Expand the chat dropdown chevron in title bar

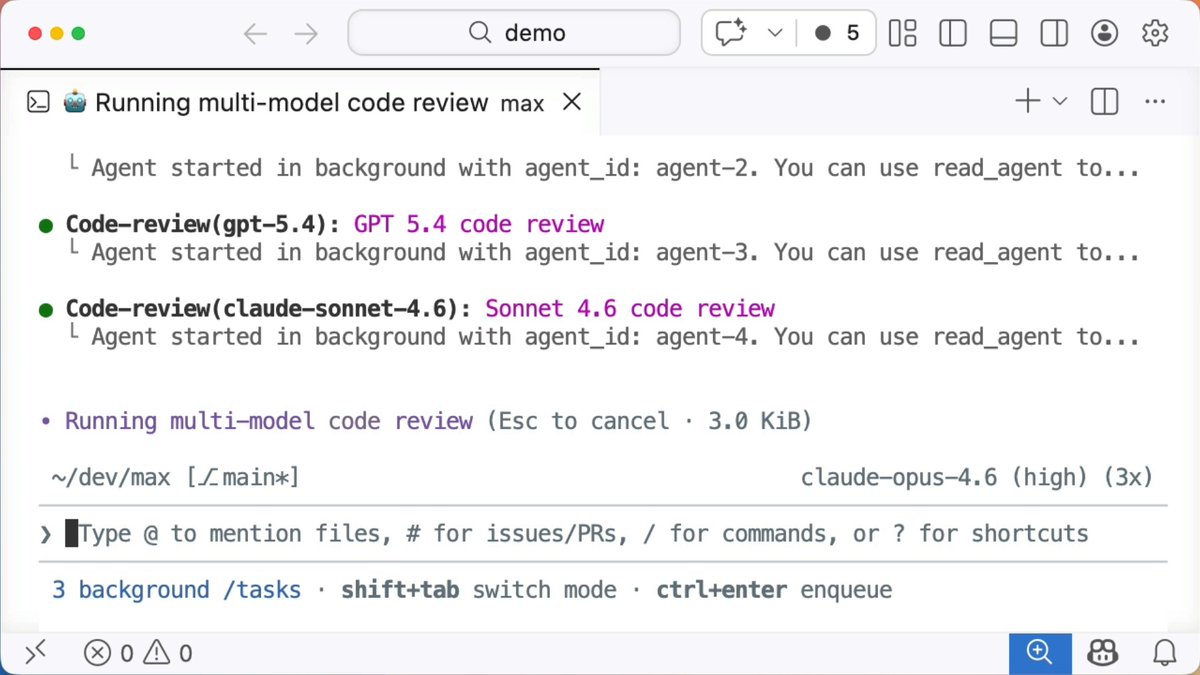tap(774, 33)
